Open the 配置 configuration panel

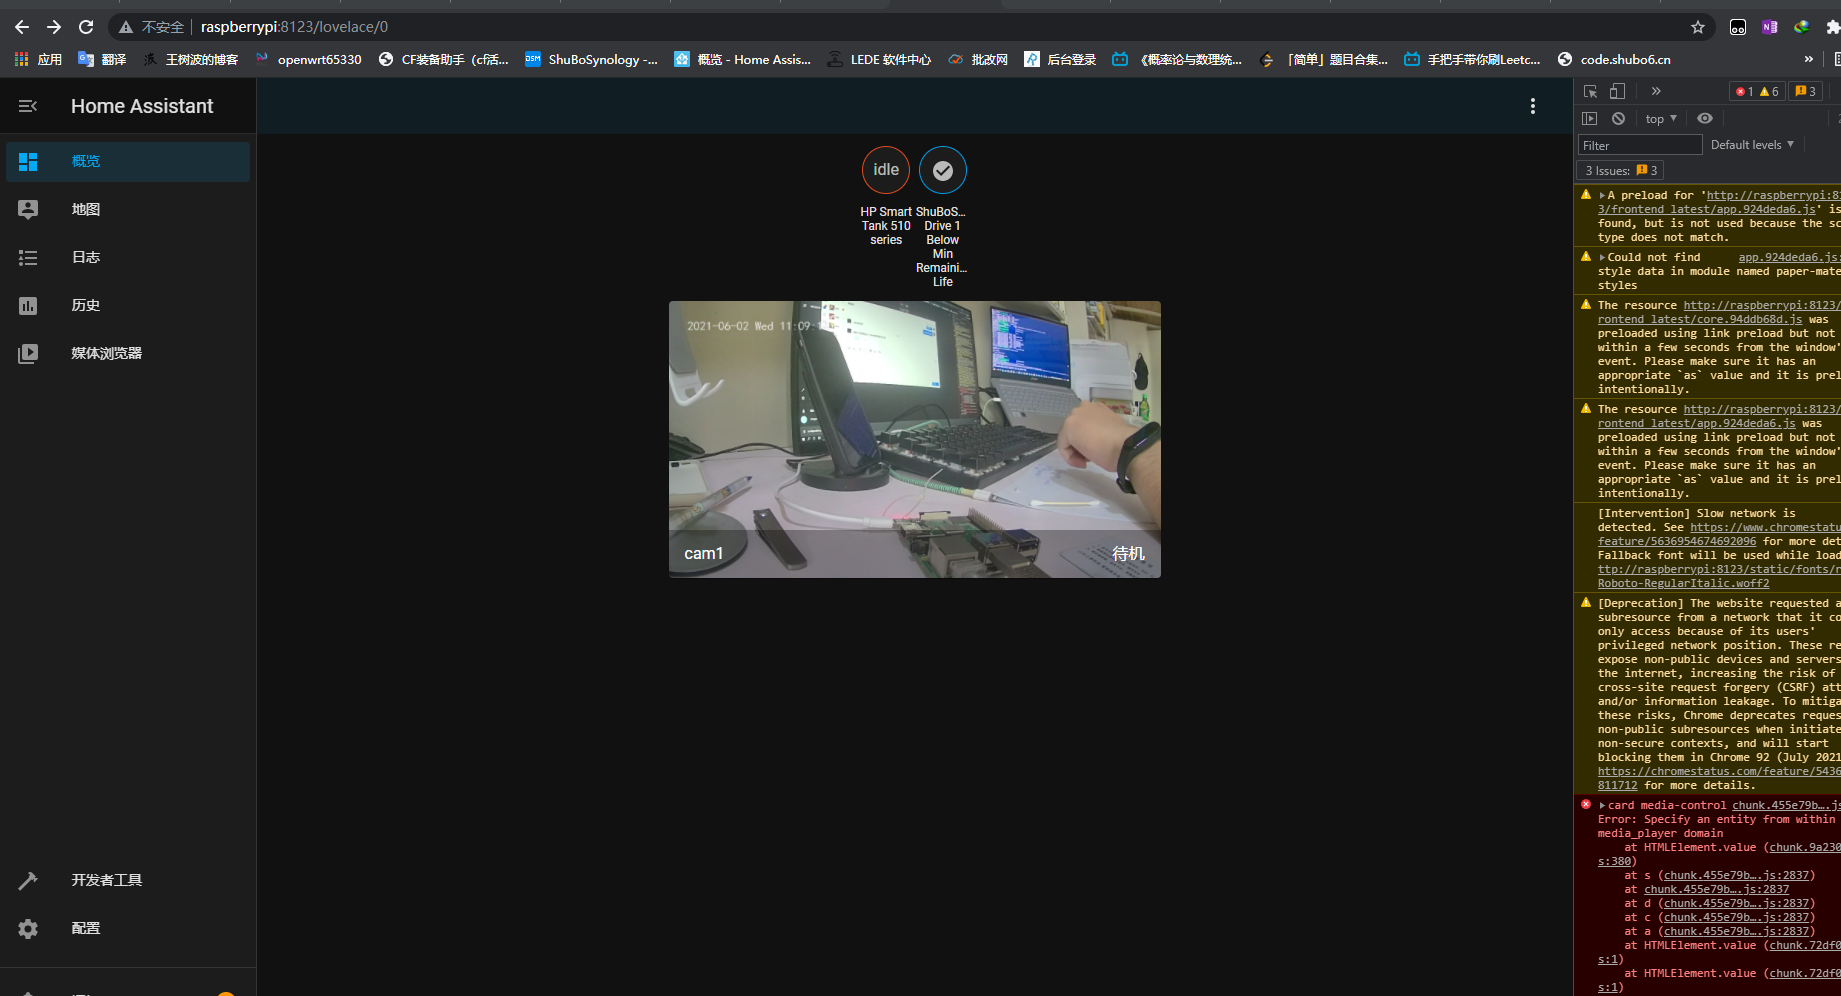pyautogui.click(x=86, y=928)
